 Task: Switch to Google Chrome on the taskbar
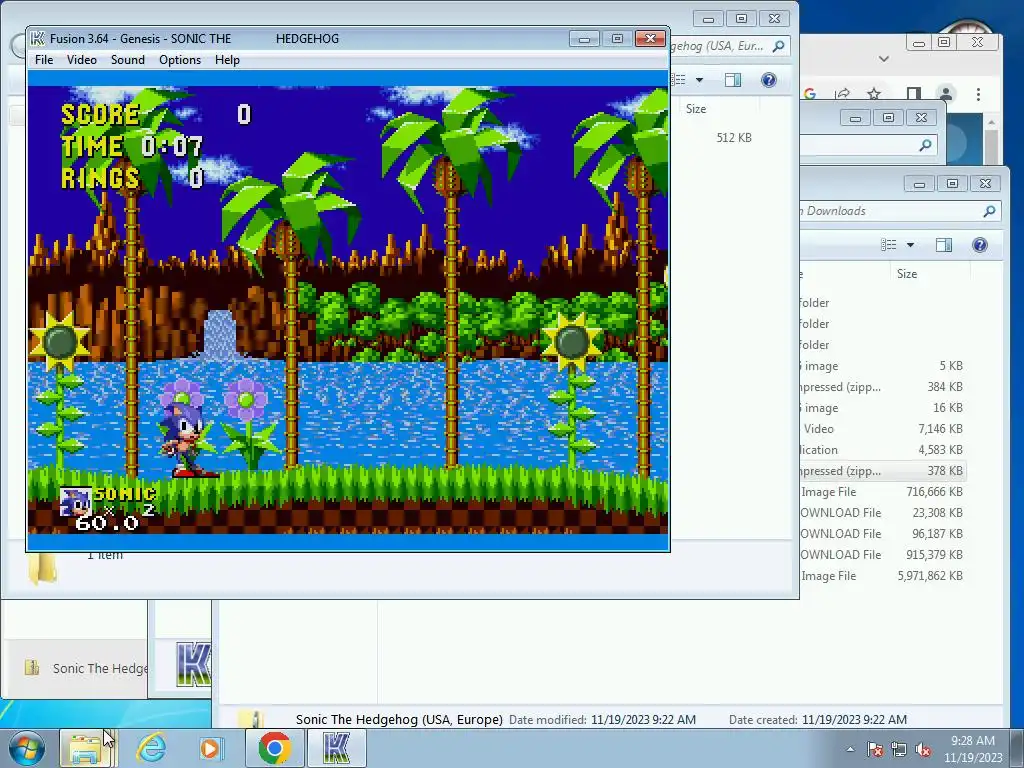coord(275,748)
